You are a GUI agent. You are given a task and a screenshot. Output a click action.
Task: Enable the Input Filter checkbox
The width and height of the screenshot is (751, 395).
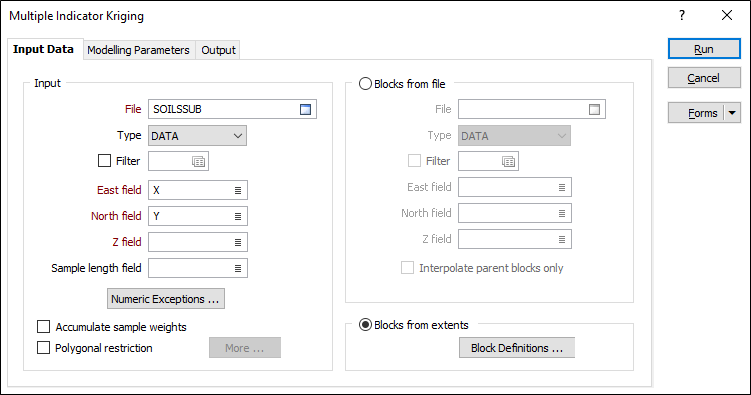(104, 160)
